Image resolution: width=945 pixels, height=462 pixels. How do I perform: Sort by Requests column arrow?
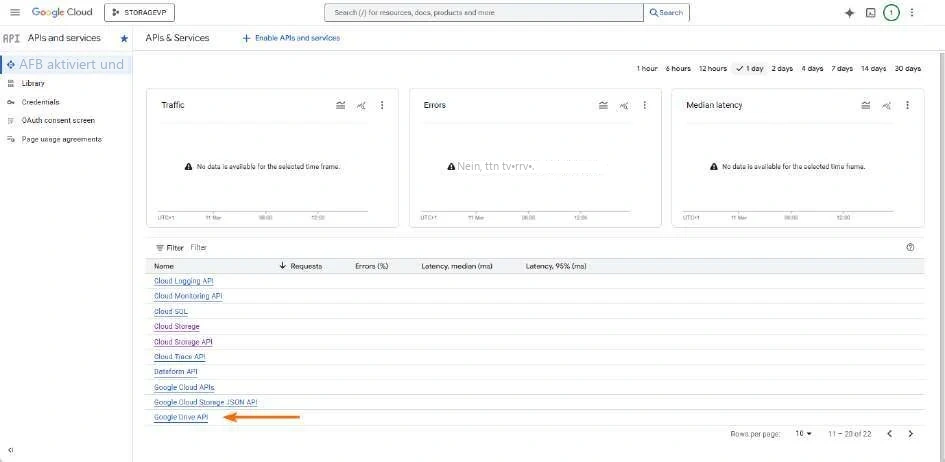click(x=282, y=266)
